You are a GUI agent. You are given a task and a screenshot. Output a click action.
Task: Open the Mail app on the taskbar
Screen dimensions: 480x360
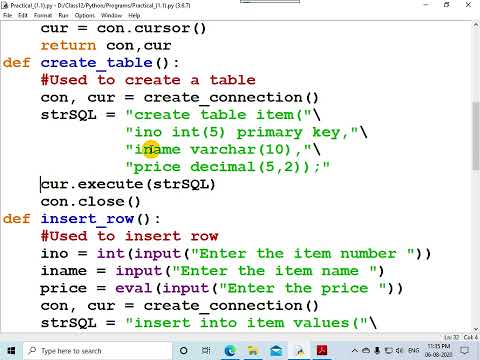[276, 351]
